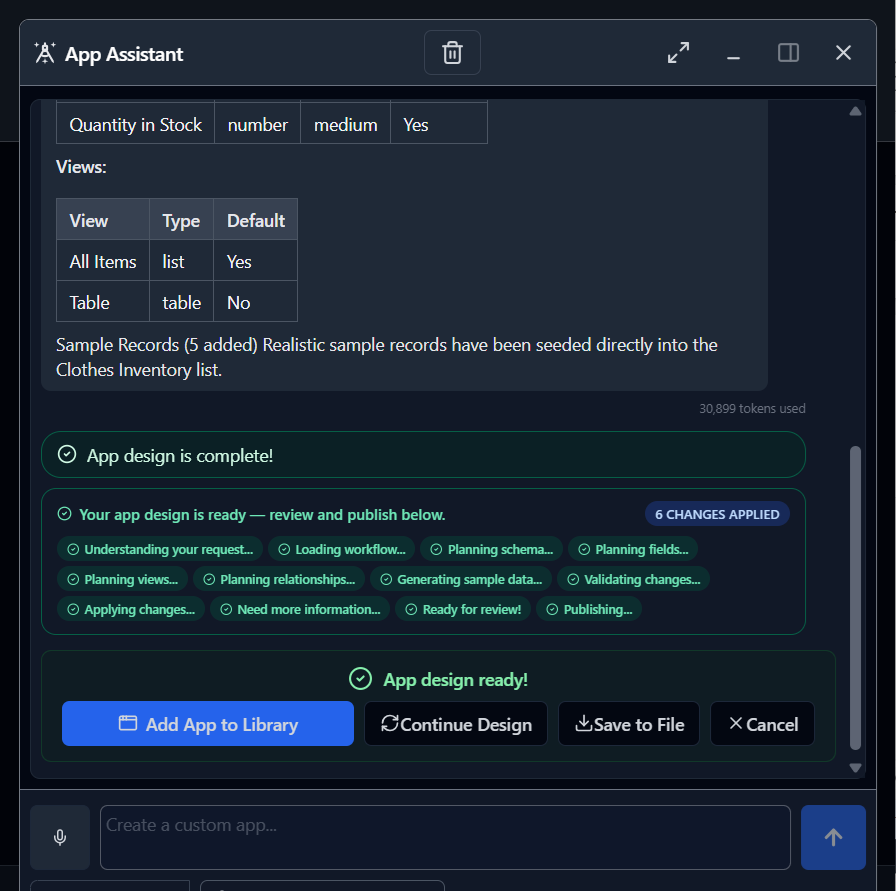Image resolution: width=896 pixels, height=891 pixels.
Task: Click the Loading workflow step chip
Action: coord(341,549)
